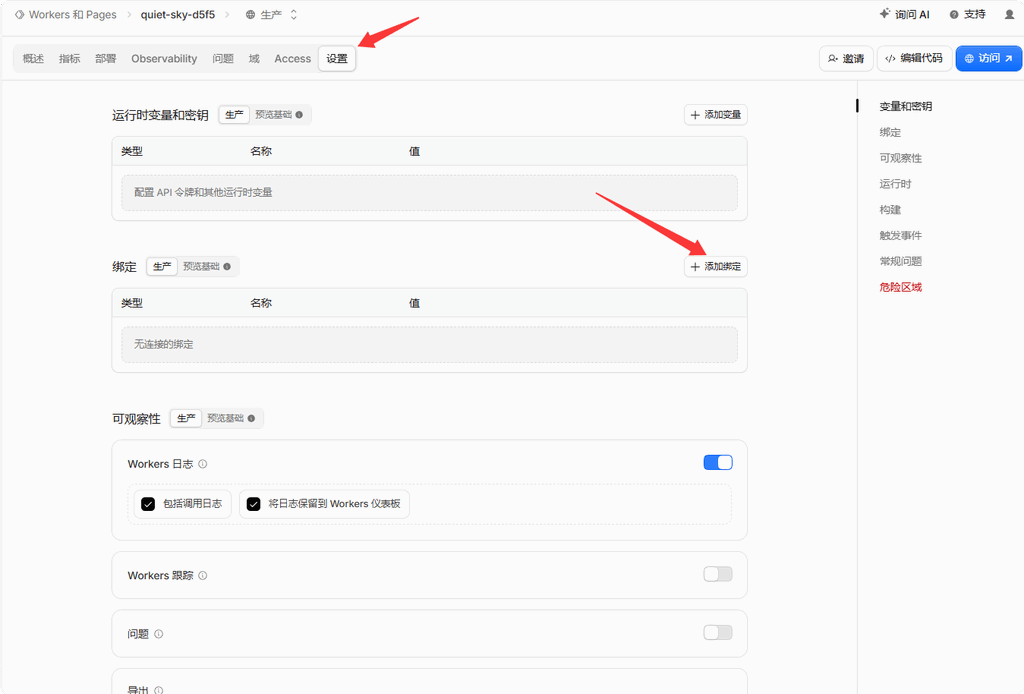Click the Workers logo icon in breadcrumb

20,14
